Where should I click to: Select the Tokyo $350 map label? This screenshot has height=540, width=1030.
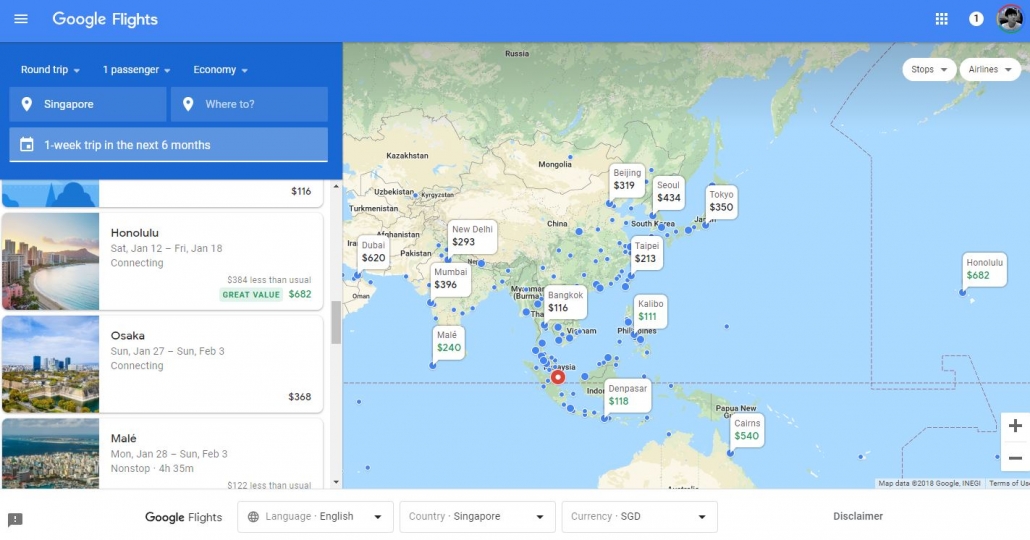(x=721, y=201)
